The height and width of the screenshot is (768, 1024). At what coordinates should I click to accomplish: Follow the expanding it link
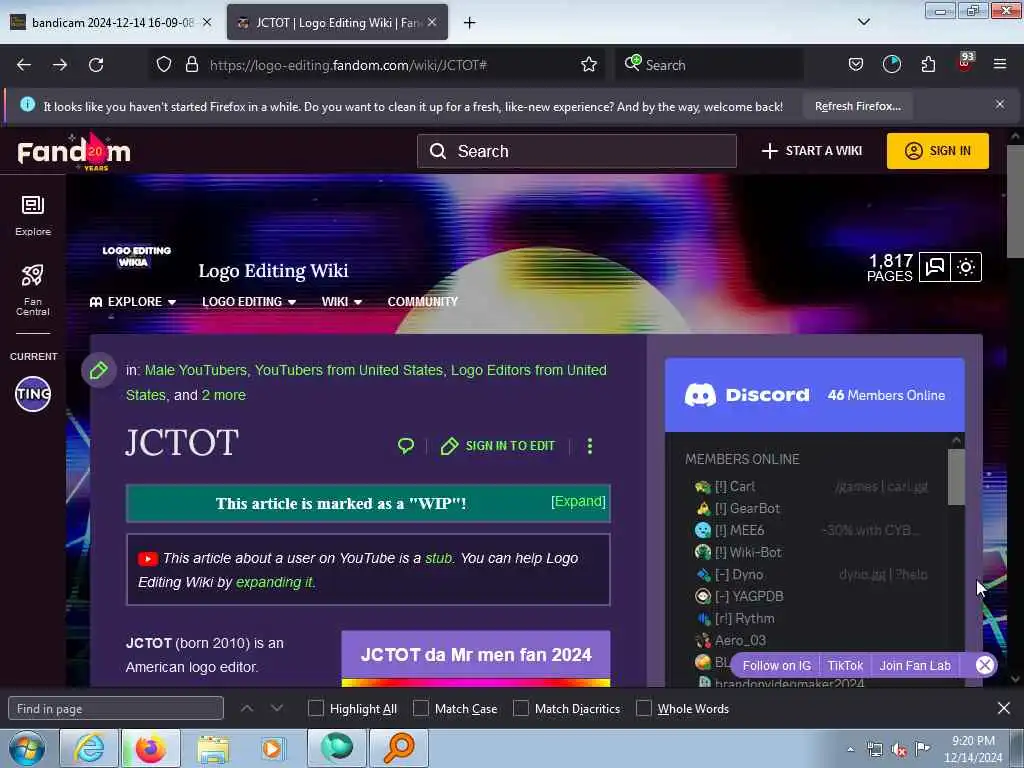(x=274, y=582)
